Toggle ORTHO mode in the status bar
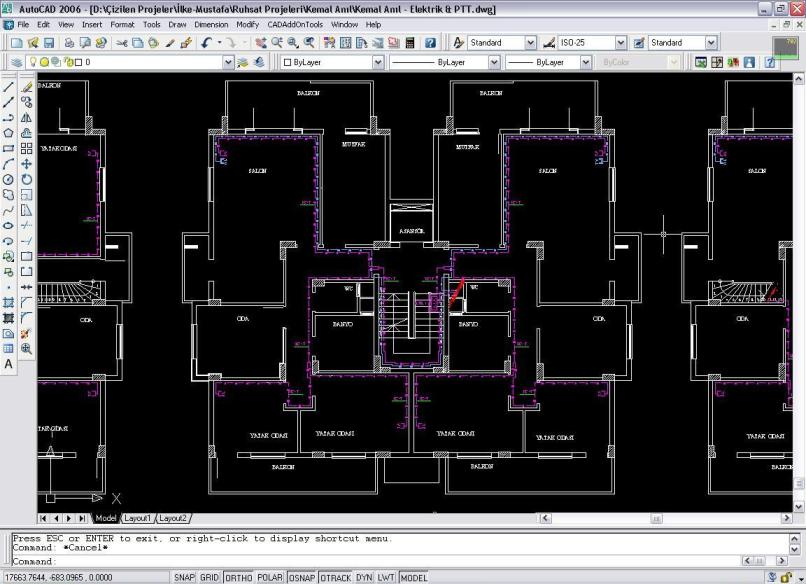The width and height of the screenshot is (806, 584). pos(238,578)
